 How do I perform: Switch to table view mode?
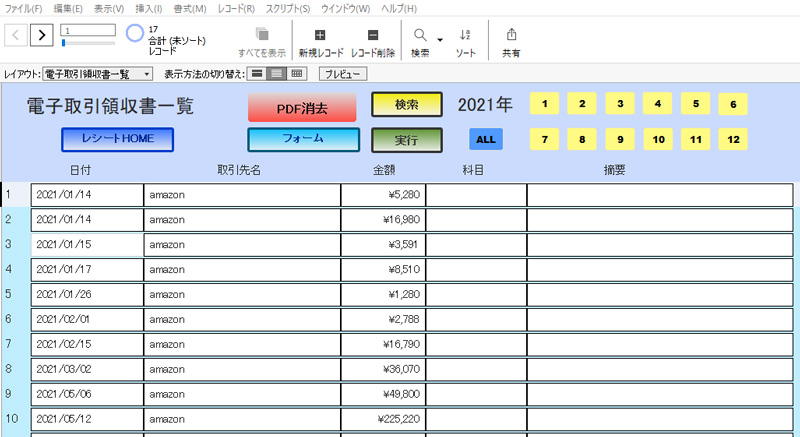pos(297,74)
